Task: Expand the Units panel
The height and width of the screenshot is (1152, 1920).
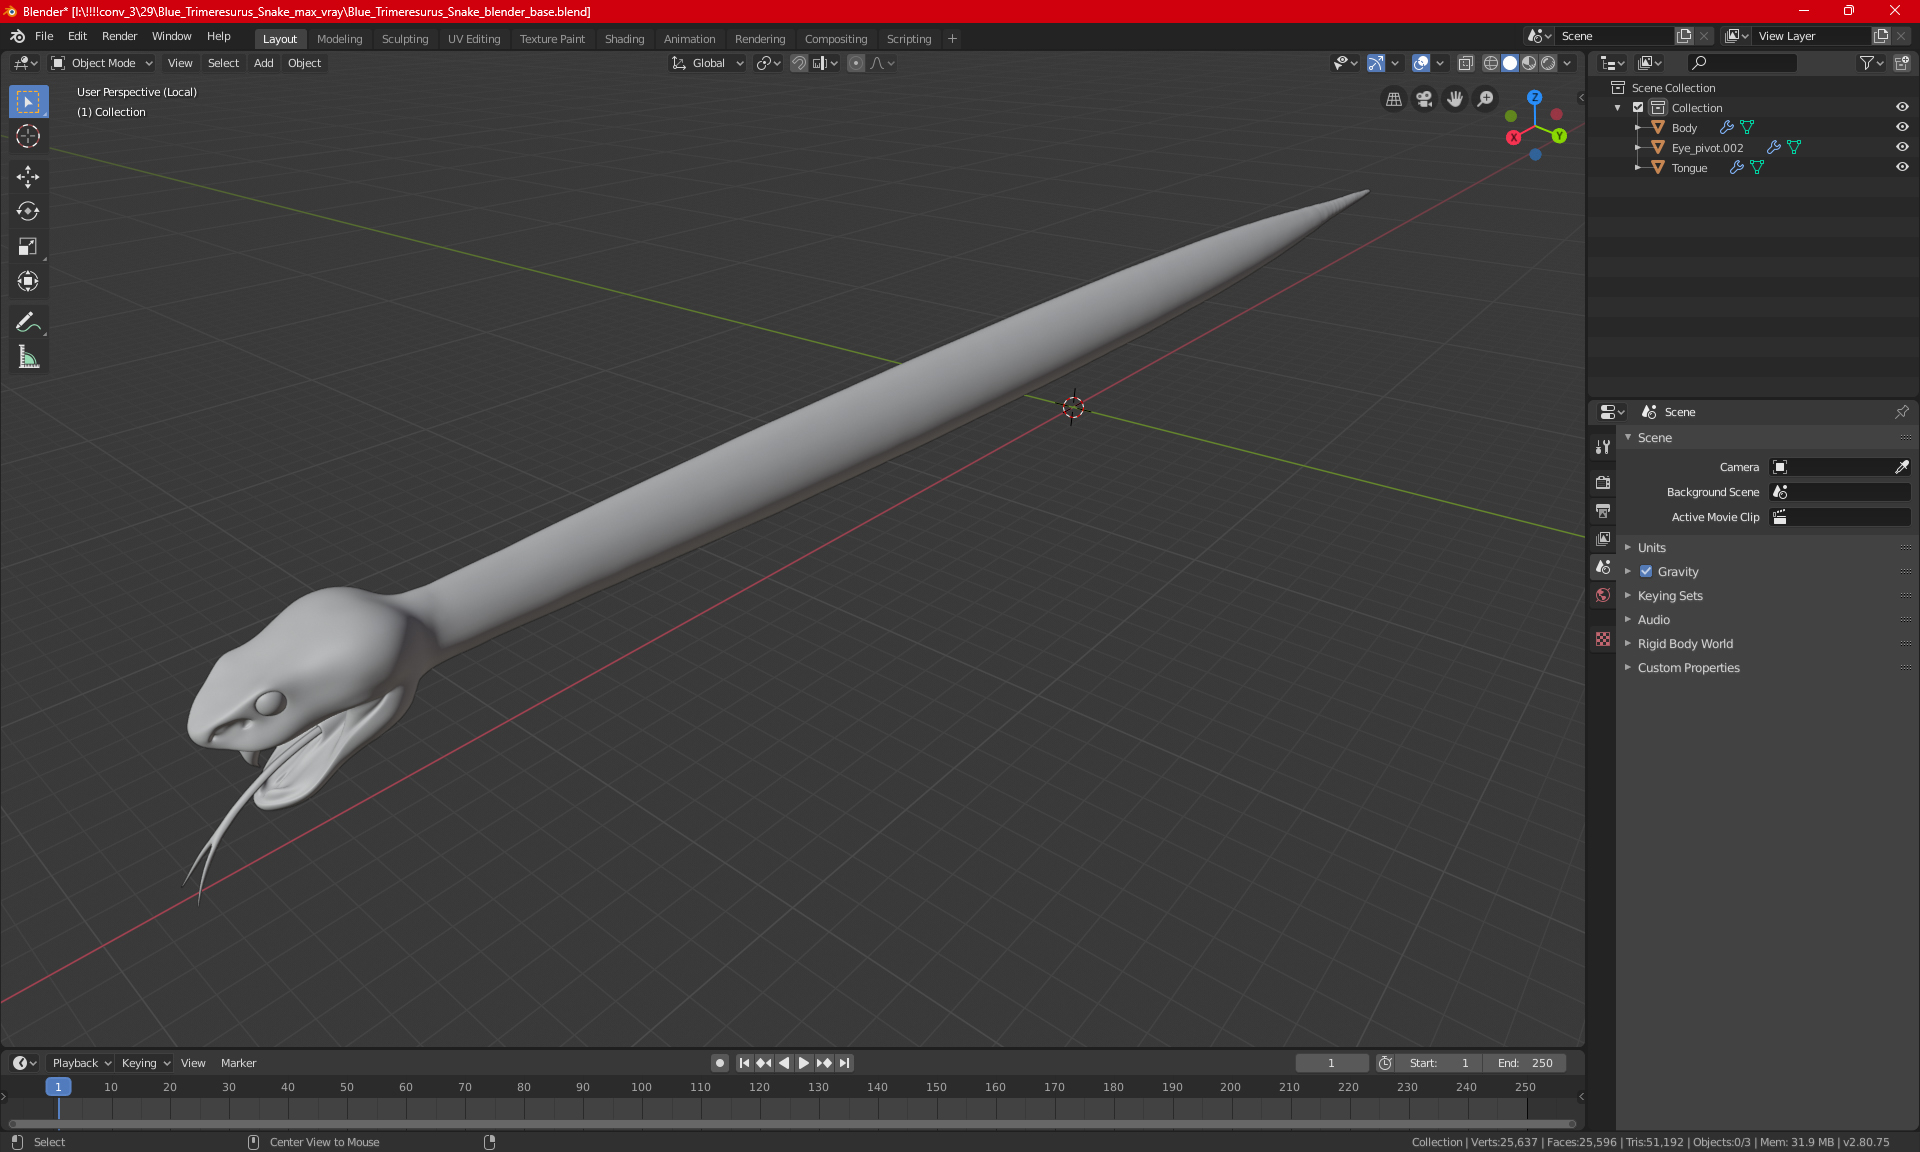Action: pos(1651,548)
